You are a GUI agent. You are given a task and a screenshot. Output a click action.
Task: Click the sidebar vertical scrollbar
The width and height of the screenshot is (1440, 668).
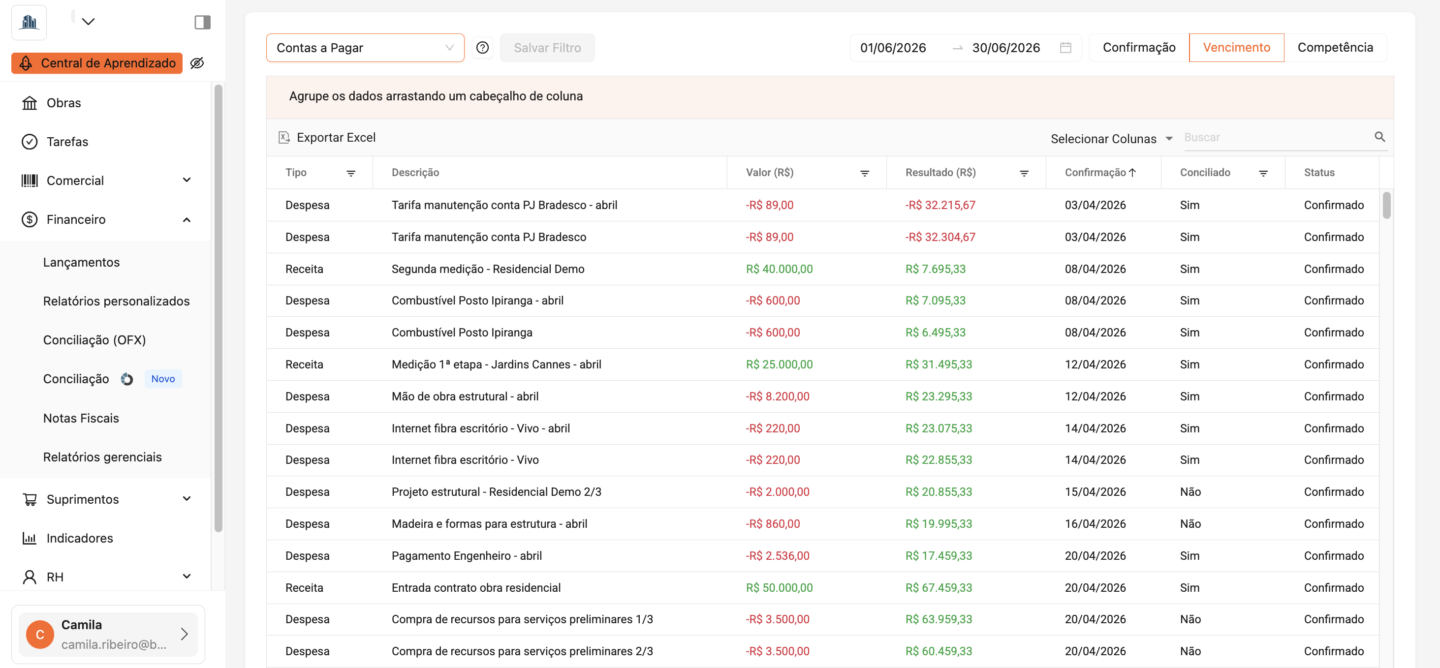point(218,308)
